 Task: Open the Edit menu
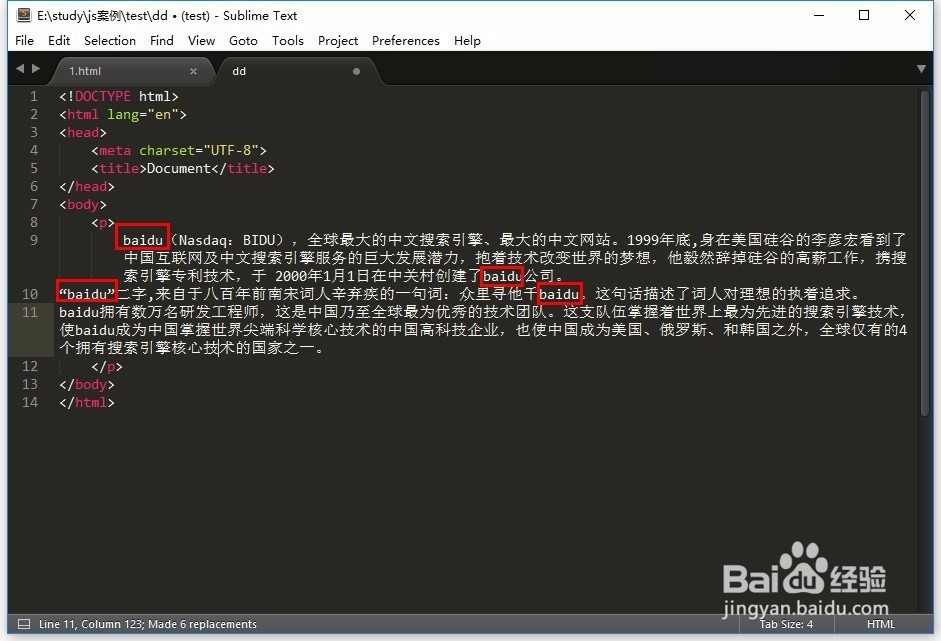coord(59,40)
